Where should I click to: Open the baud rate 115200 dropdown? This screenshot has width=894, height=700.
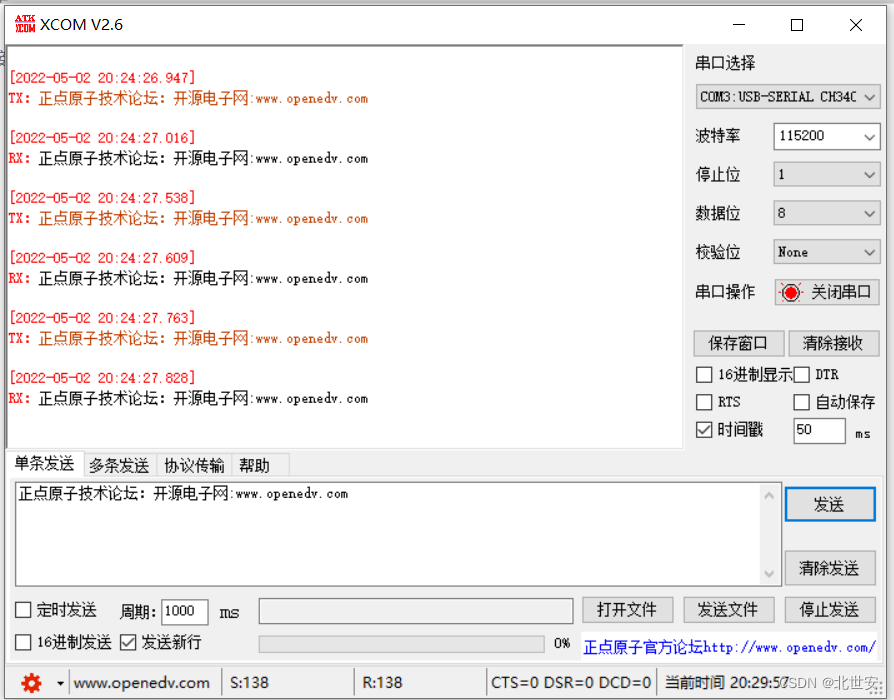point(826,136)
